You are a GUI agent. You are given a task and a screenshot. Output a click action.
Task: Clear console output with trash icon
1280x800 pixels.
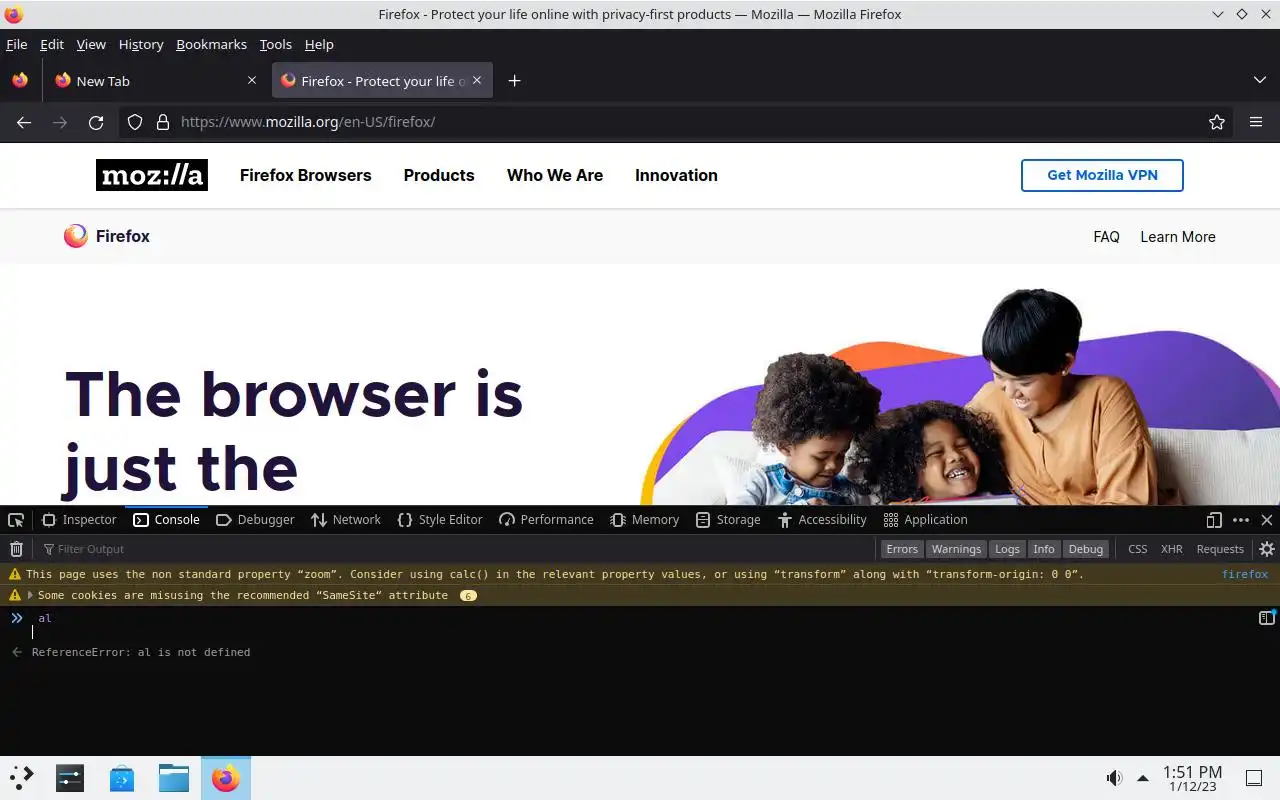[16, 549]
